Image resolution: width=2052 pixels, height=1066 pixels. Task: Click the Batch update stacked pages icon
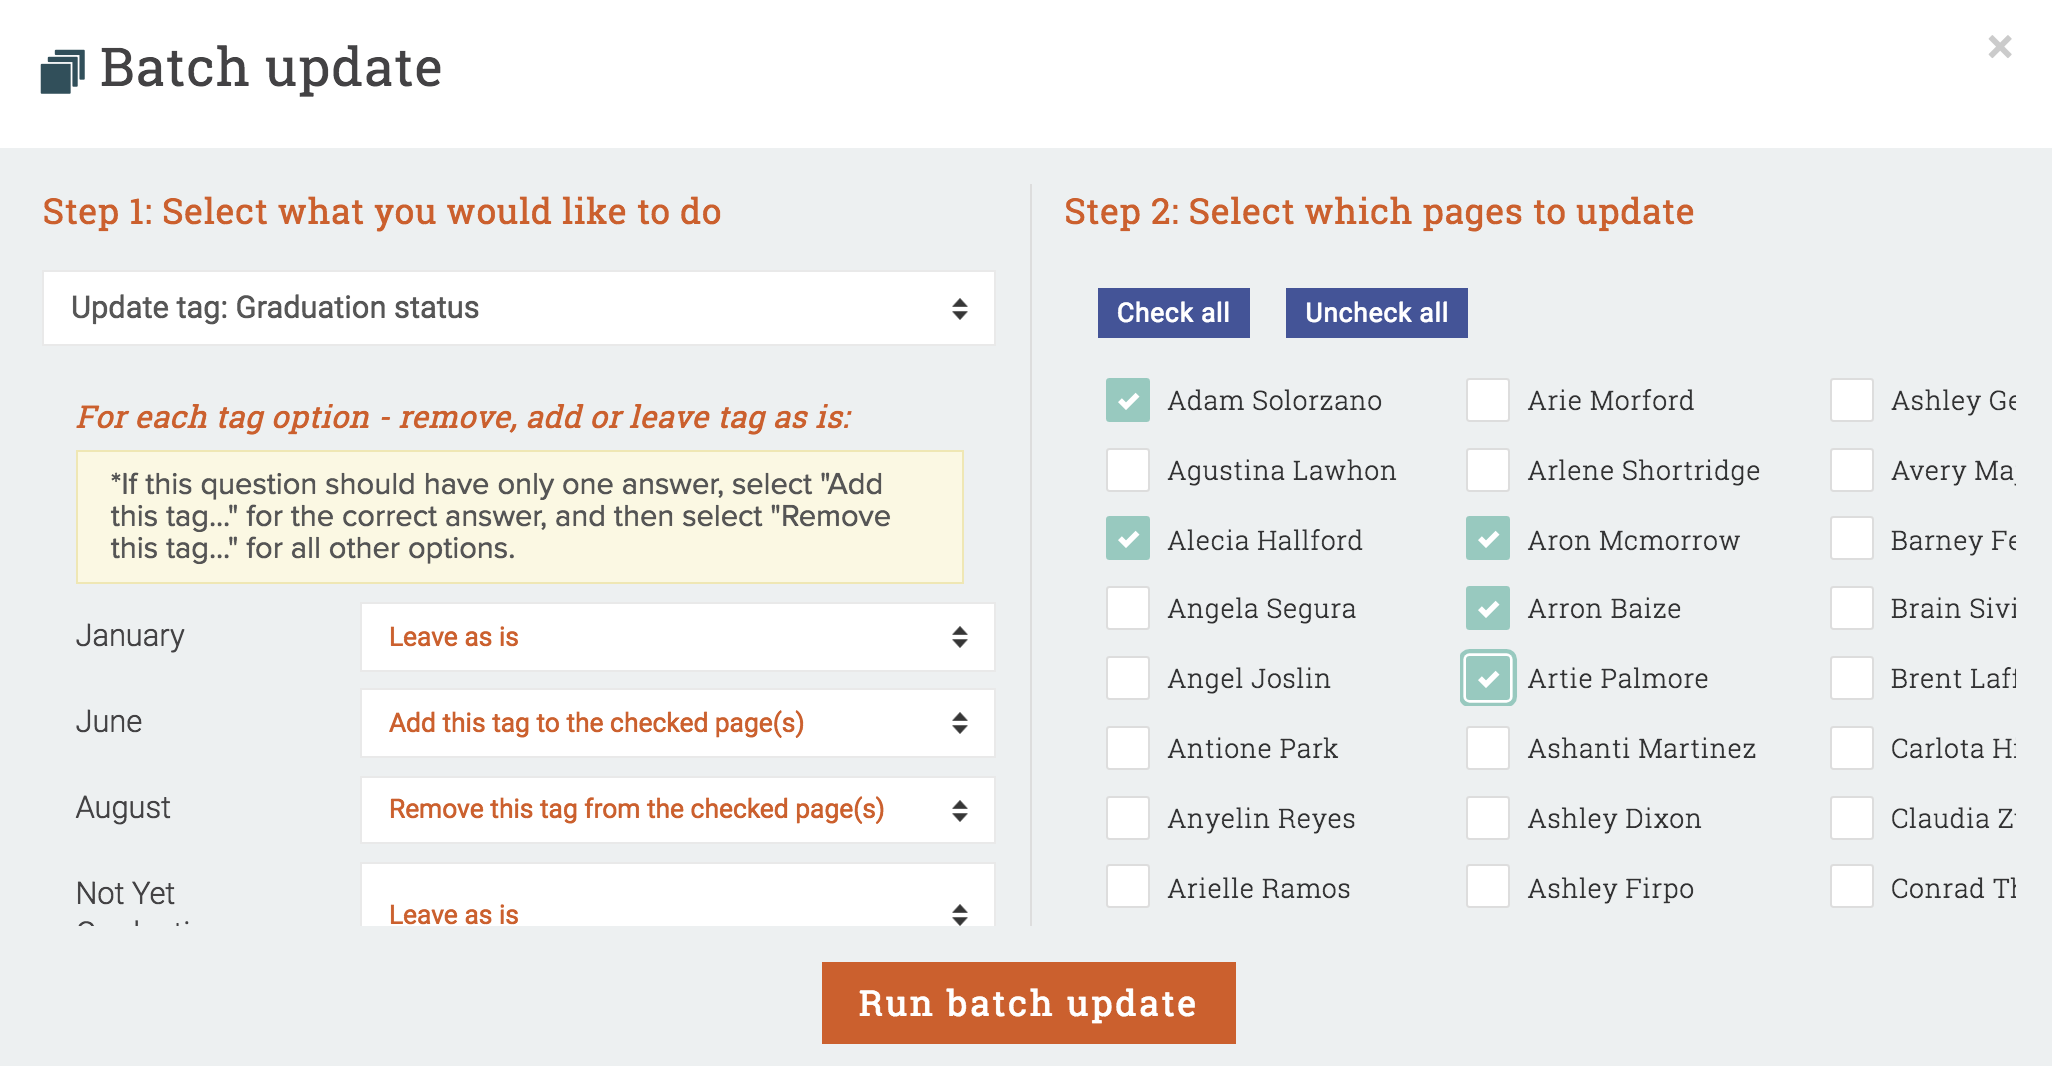[62, 72]
